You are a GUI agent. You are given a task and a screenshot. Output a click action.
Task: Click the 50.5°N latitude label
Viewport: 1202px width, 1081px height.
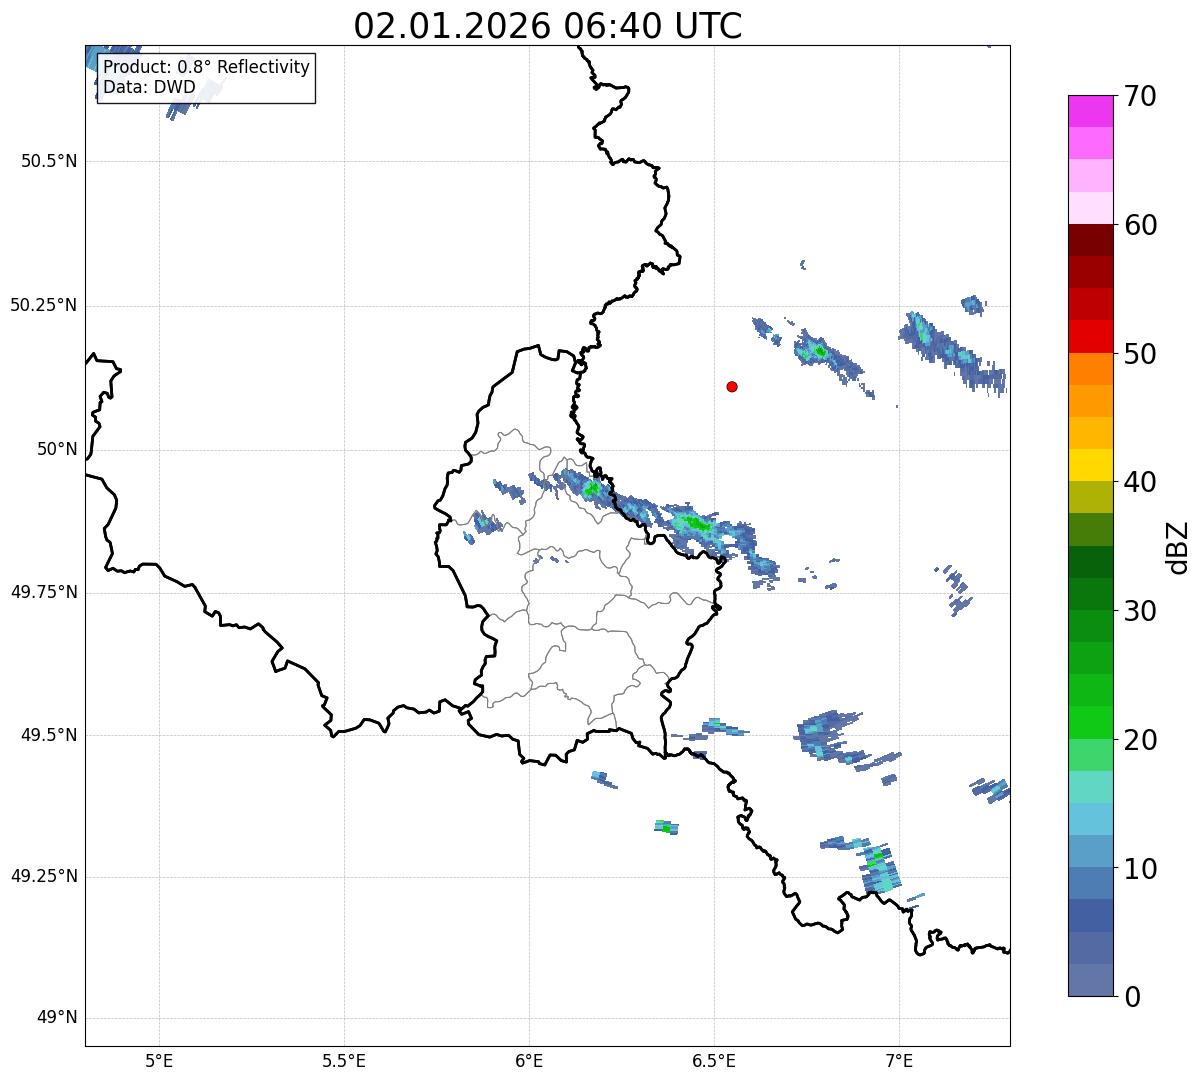49,161
